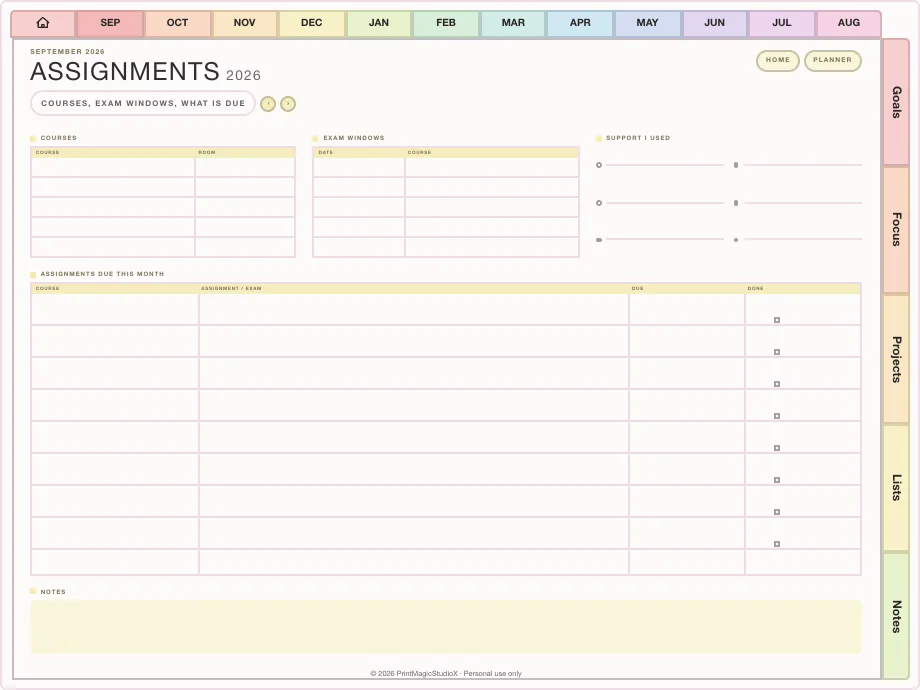This screenshot has width=920, height=690.
Task: Switch to the NOV month tab
Action: coord(244,23)
